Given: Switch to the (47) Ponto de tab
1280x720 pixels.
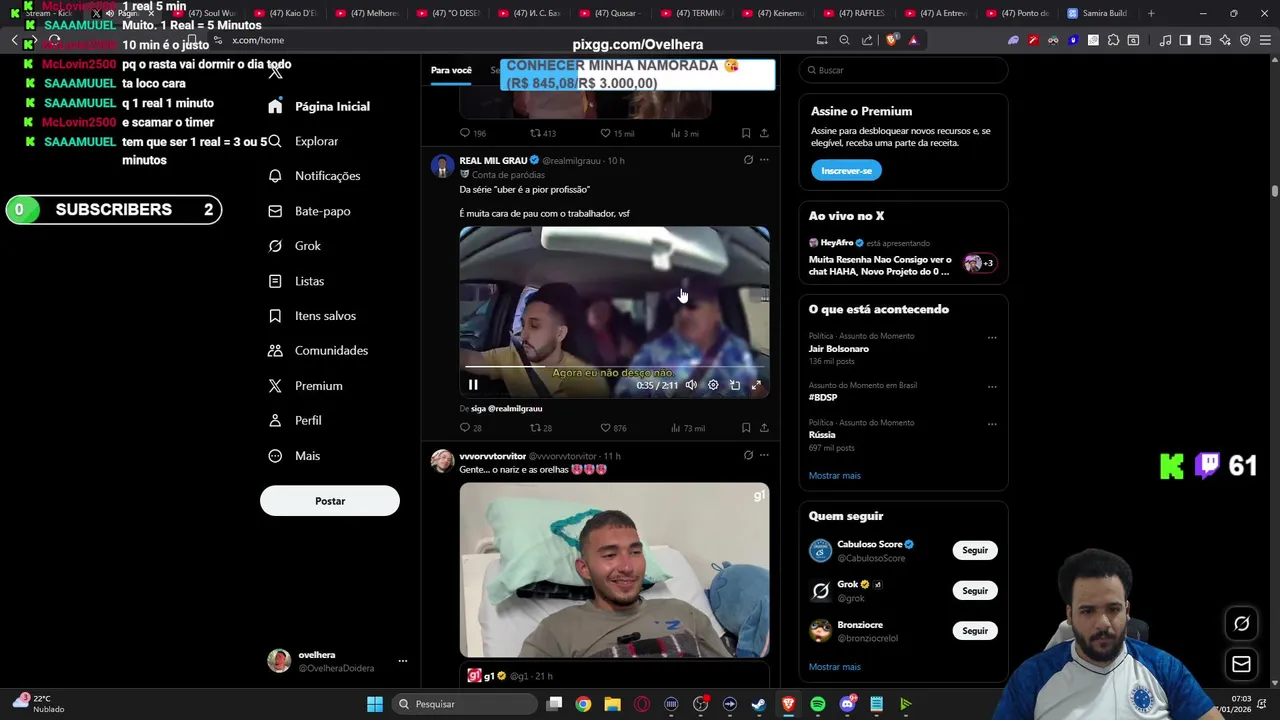Looking at the screenshot, I should coord(1017,13).
